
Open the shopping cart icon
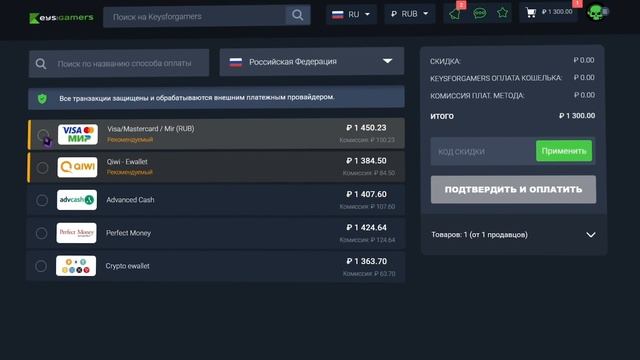(531, 13)
